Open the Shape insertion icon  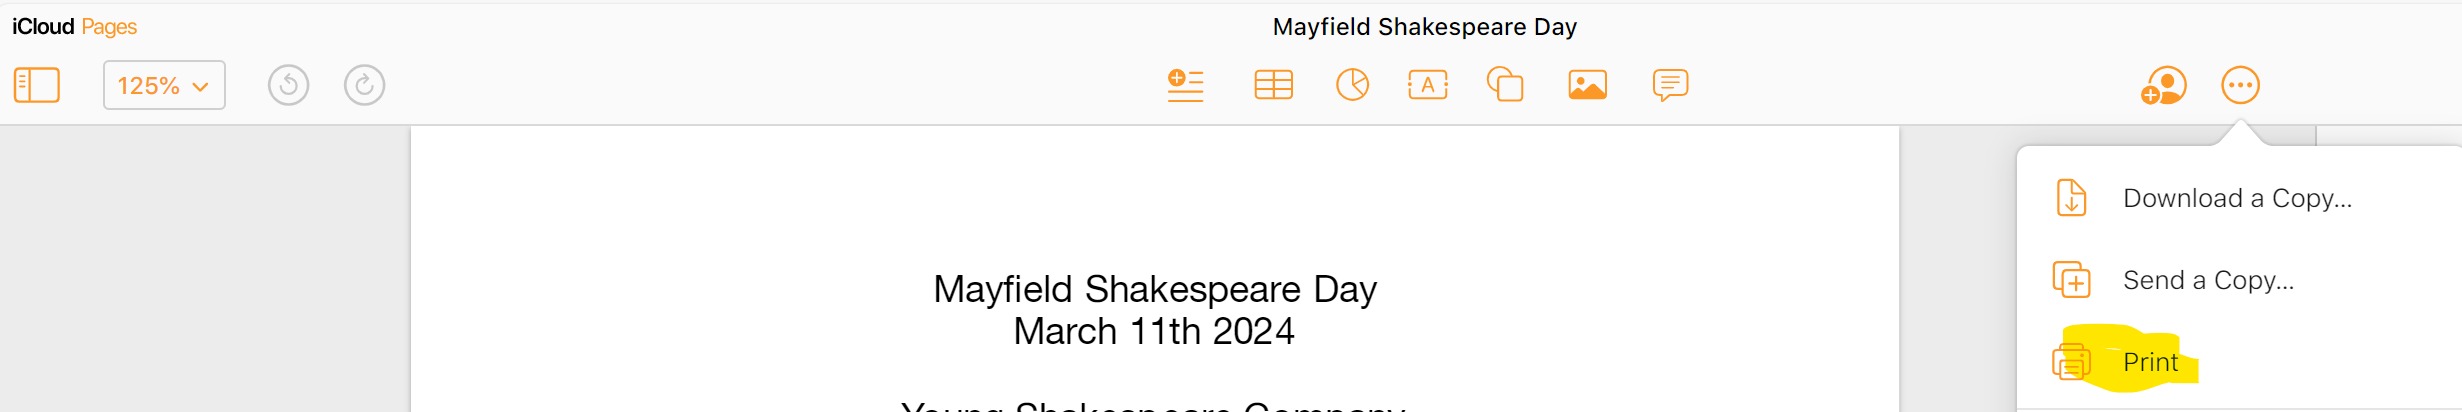pyautogui.click(x=1505, y=85)
